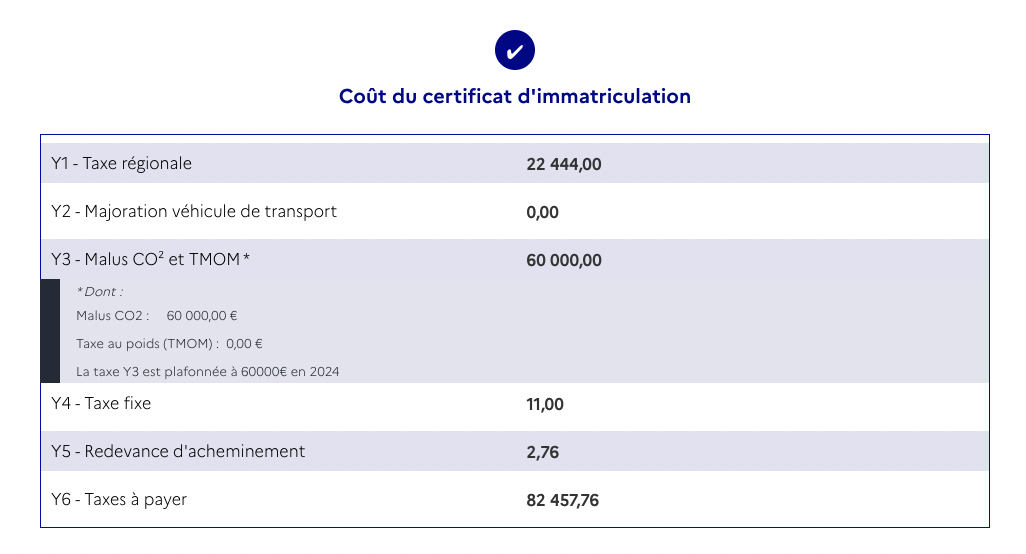Click the fixed tax value 11,00
Screen dimensions: 1026x554
pyautogui.click(x=545, y=405)
